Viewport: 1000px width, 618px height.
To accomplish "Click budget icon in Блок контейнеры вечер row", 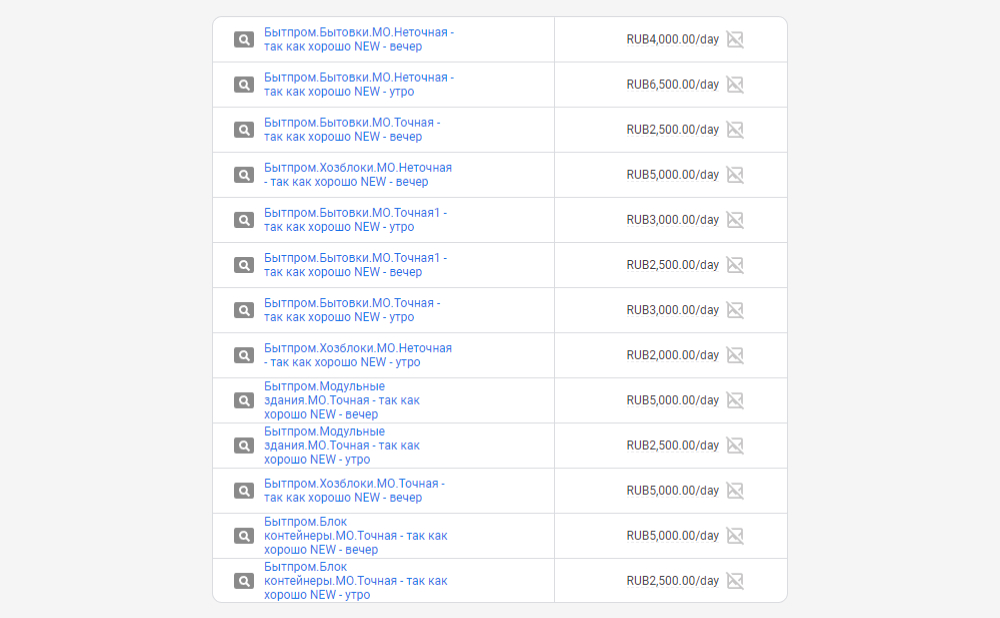I will [735, 536].
